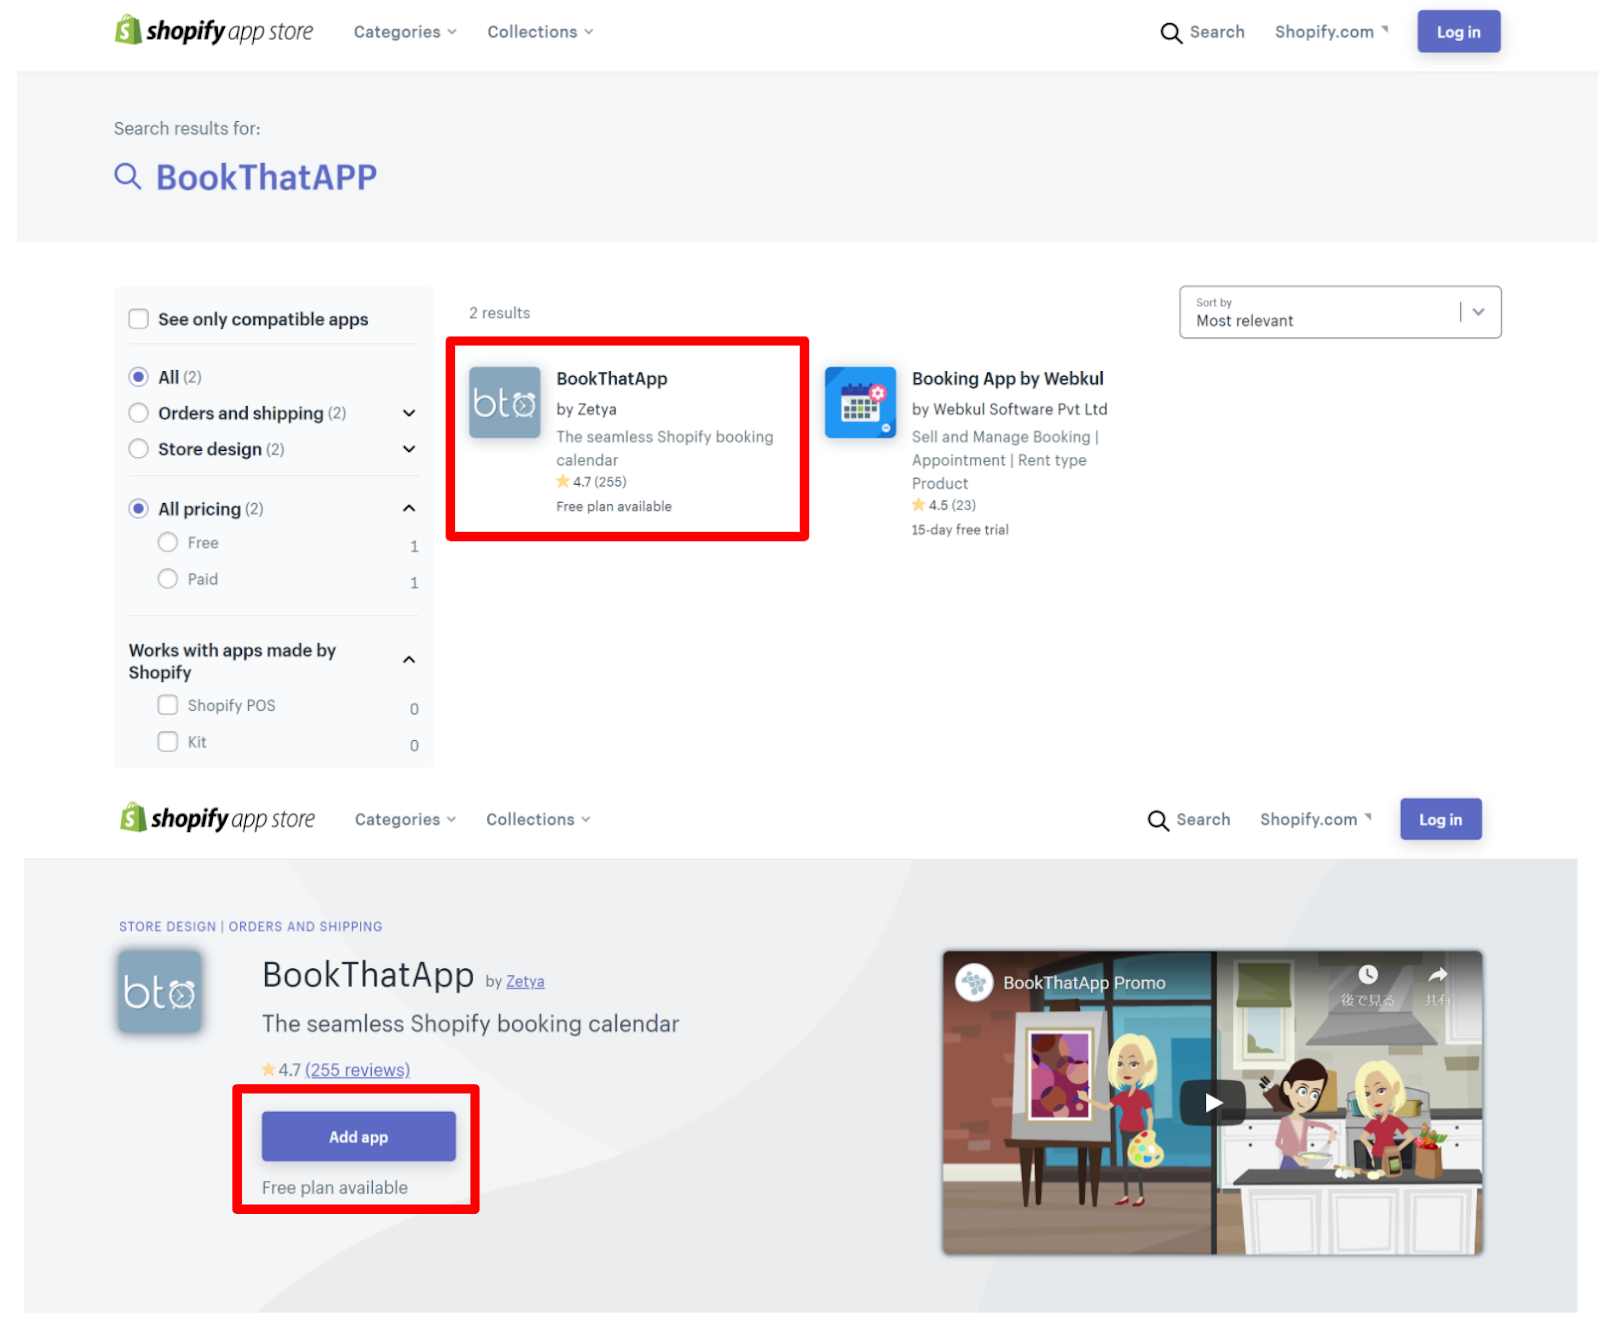
Task: Open the 255 reviews link
Action: tap(357, 1070)
